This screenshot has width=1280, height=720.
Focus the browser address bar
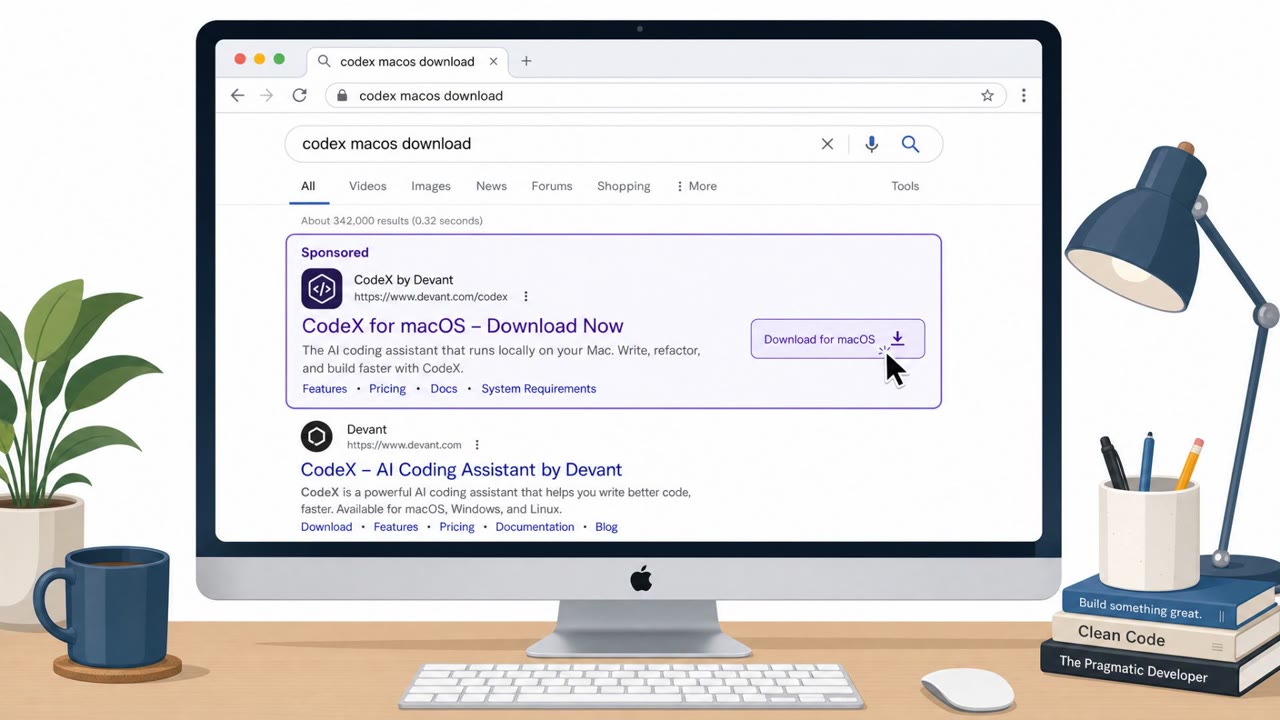click(666, 96)
